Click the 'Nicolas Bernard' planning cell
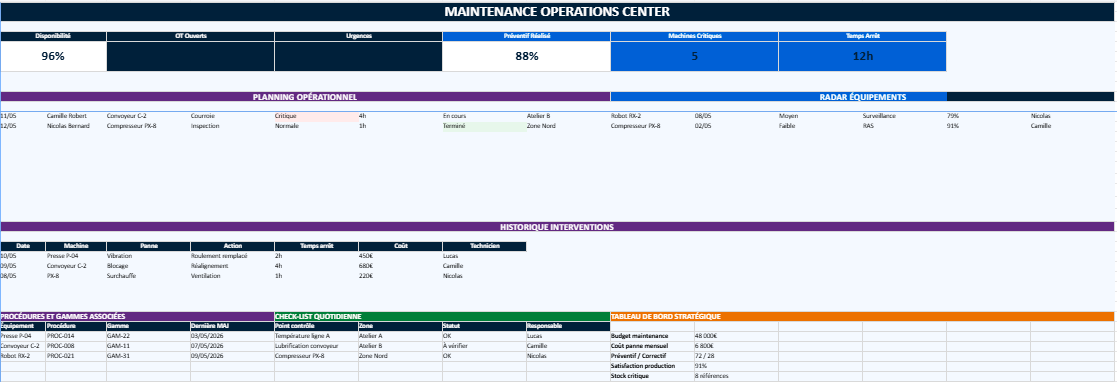Screen dimensions: 1117x382 76,126
